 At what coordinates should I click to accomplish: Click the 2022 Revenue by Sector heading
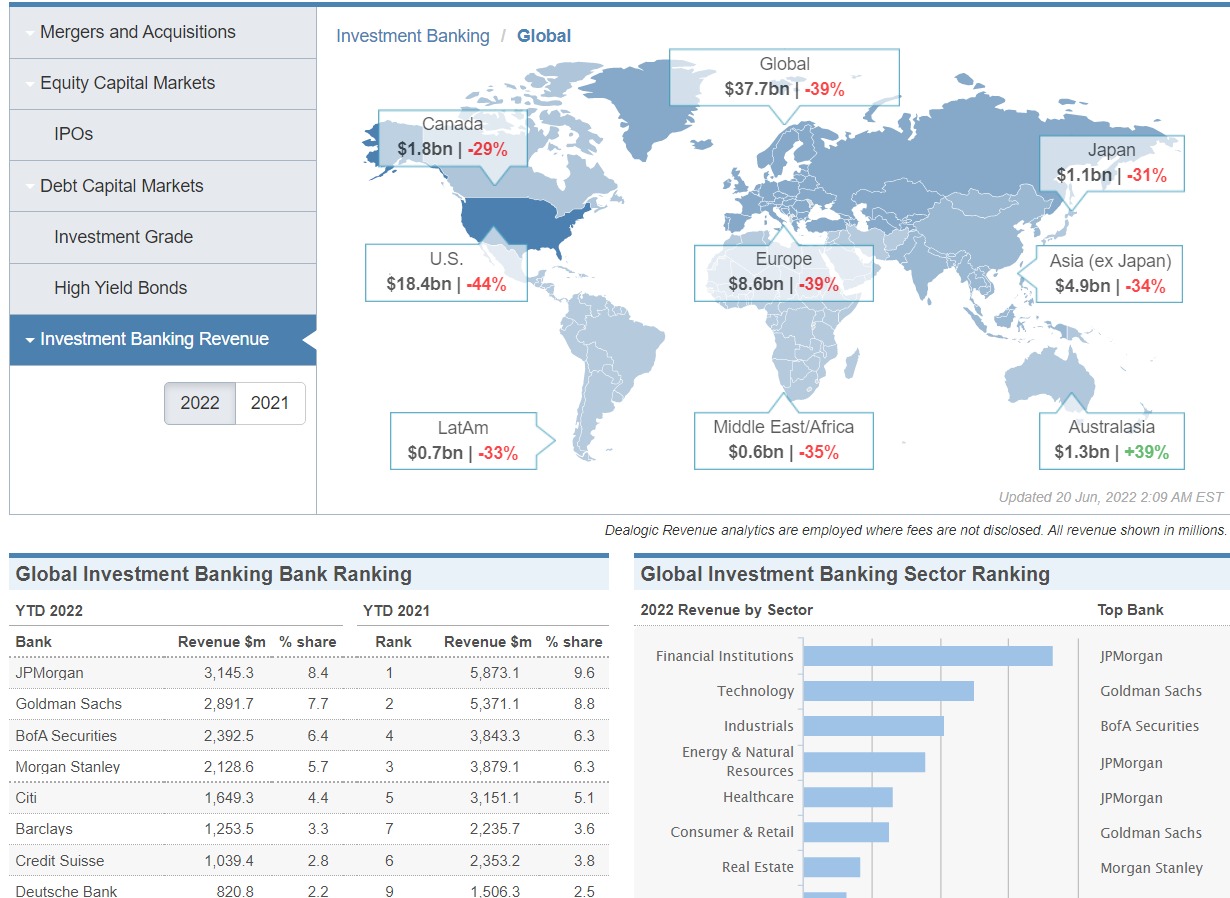727,610
